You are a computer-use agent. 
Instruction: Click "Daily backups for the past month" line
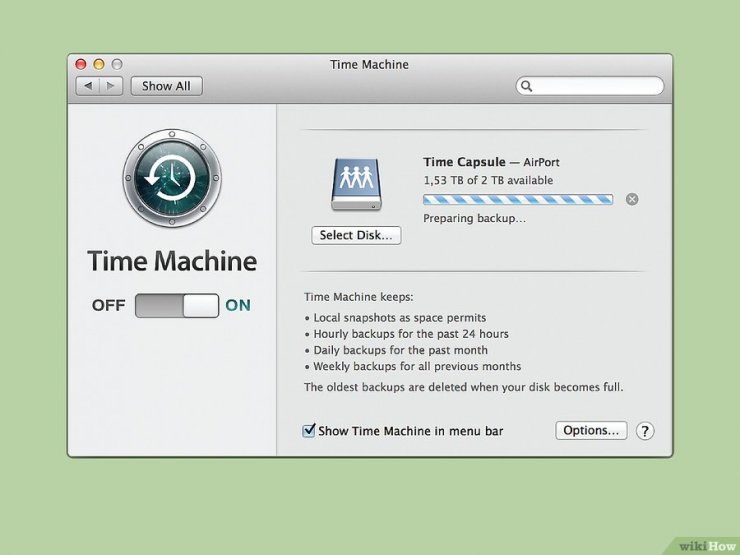coord(401,350)
